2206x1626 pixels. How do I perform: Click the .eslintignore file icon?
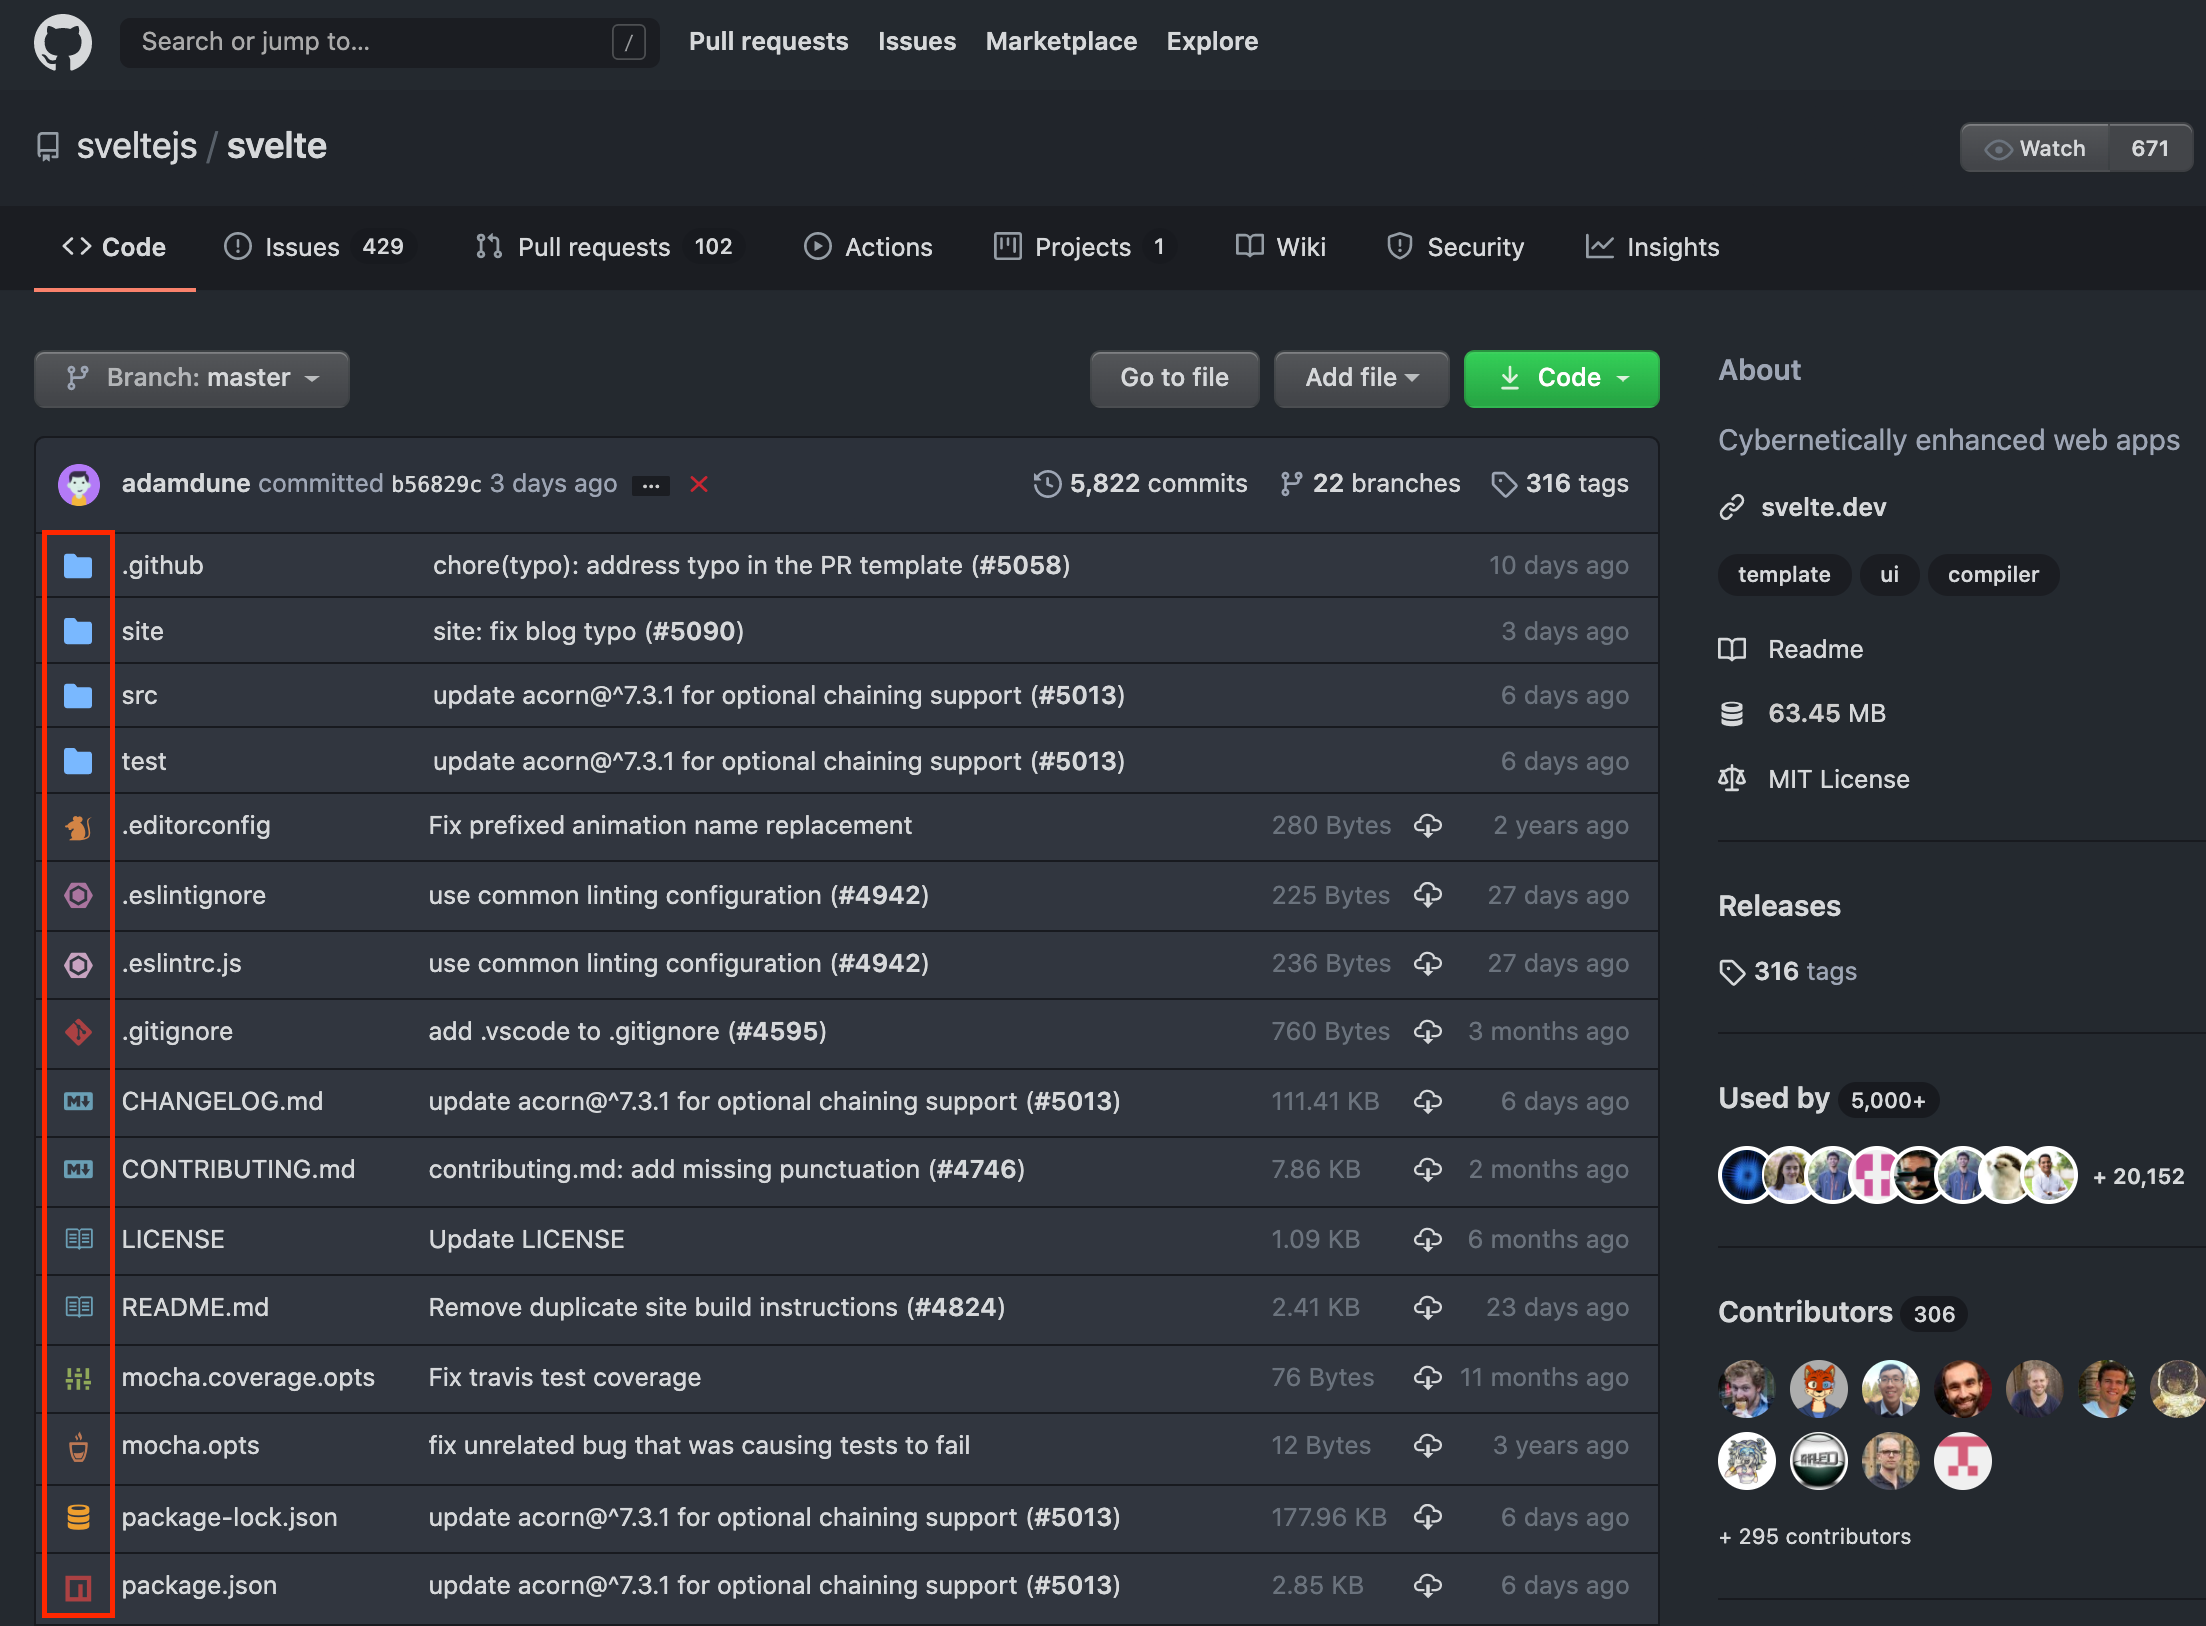pyautogui.click(x=78, y=895)
